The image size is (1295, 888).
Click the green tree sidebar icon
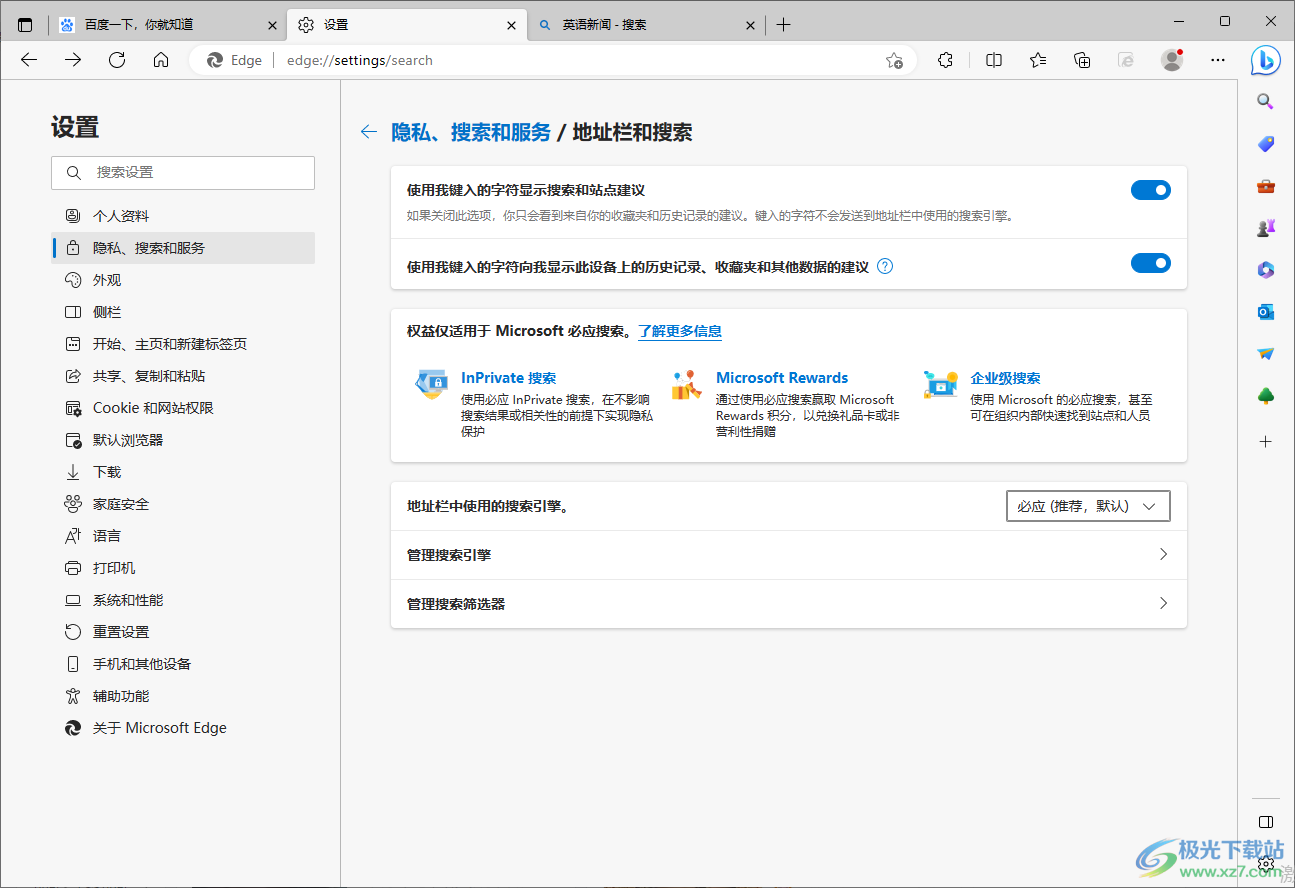1265,397
